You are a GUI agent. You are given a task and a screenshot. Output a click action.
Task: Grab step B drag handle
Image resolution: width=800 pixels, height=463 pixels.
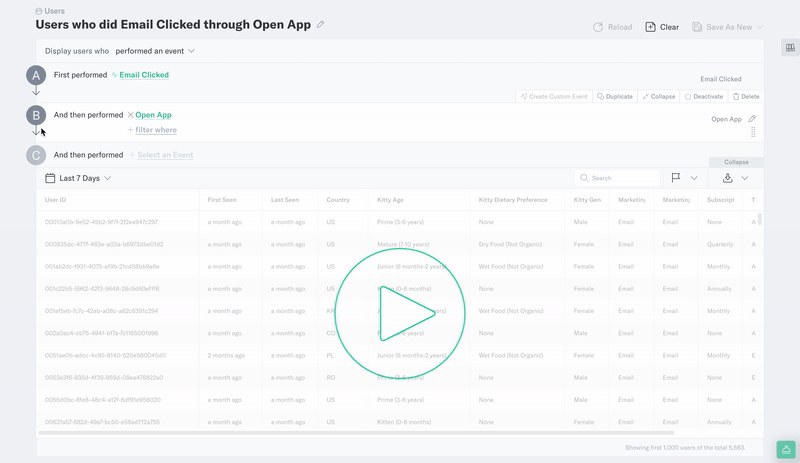coord(753,132)
